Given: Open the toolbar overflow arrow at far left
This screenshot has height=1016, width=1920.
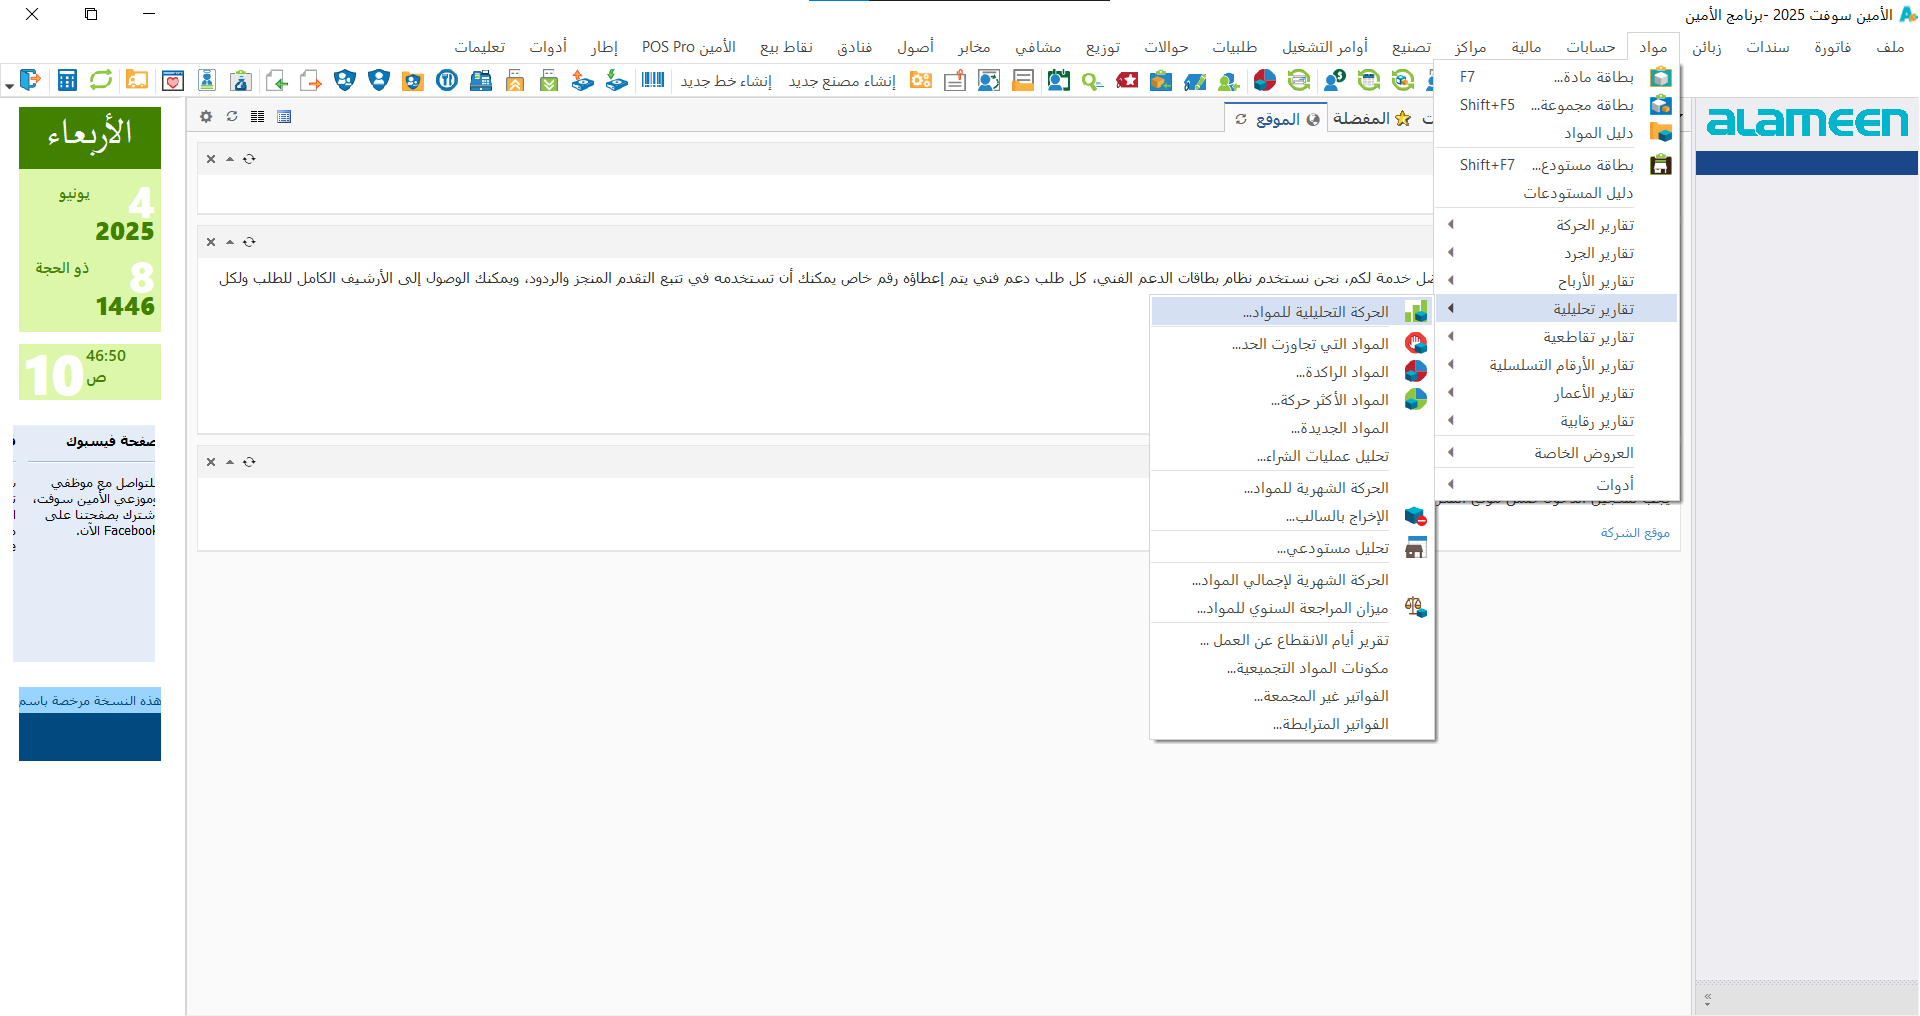Looking at the screenshot, I should [x=9, y=87].
